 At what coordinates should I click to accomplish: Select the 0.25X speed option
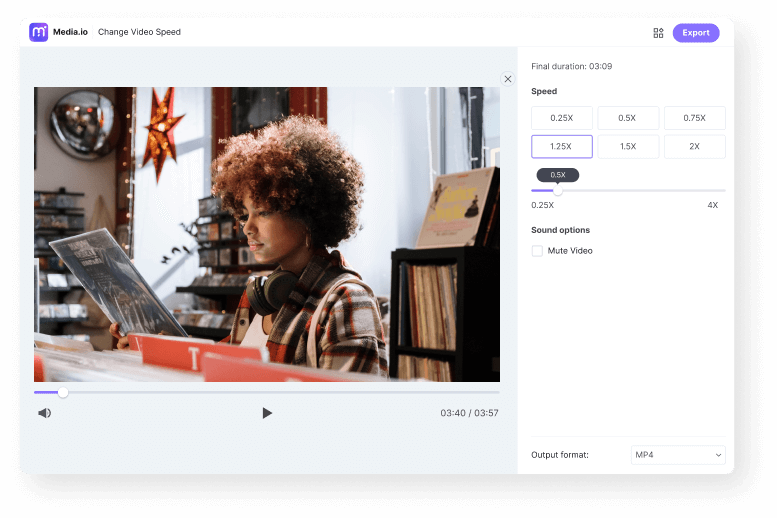click(x=561, y=118)
